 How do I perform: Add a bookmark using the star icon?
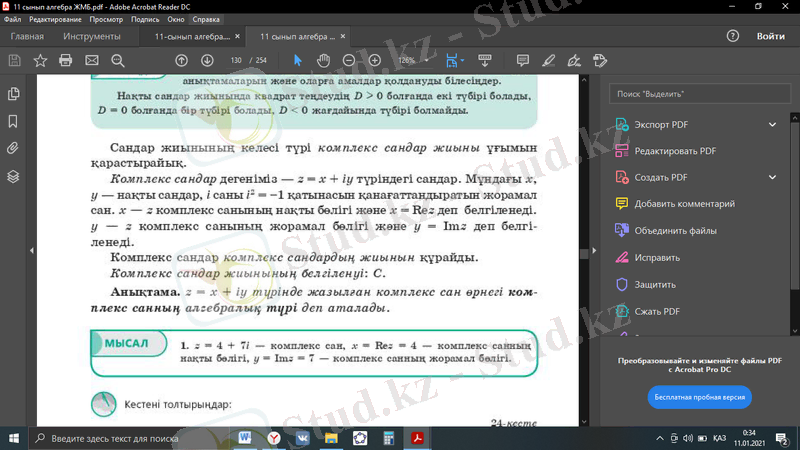(40, 60)
